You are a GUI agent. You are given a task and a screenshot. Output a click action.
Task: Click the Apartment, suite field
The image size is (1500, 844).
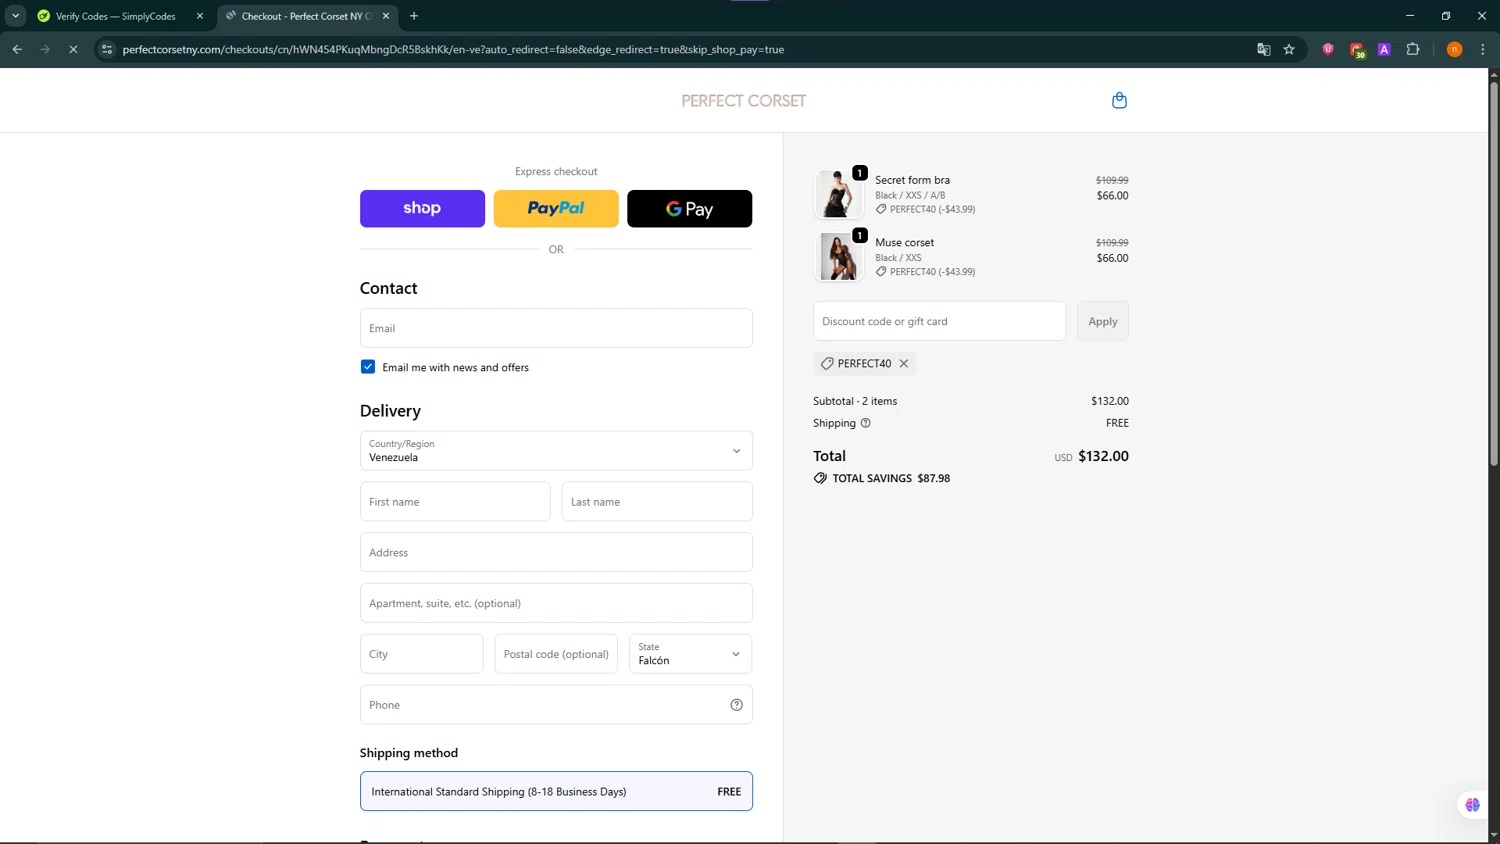(x=556, y=603)
